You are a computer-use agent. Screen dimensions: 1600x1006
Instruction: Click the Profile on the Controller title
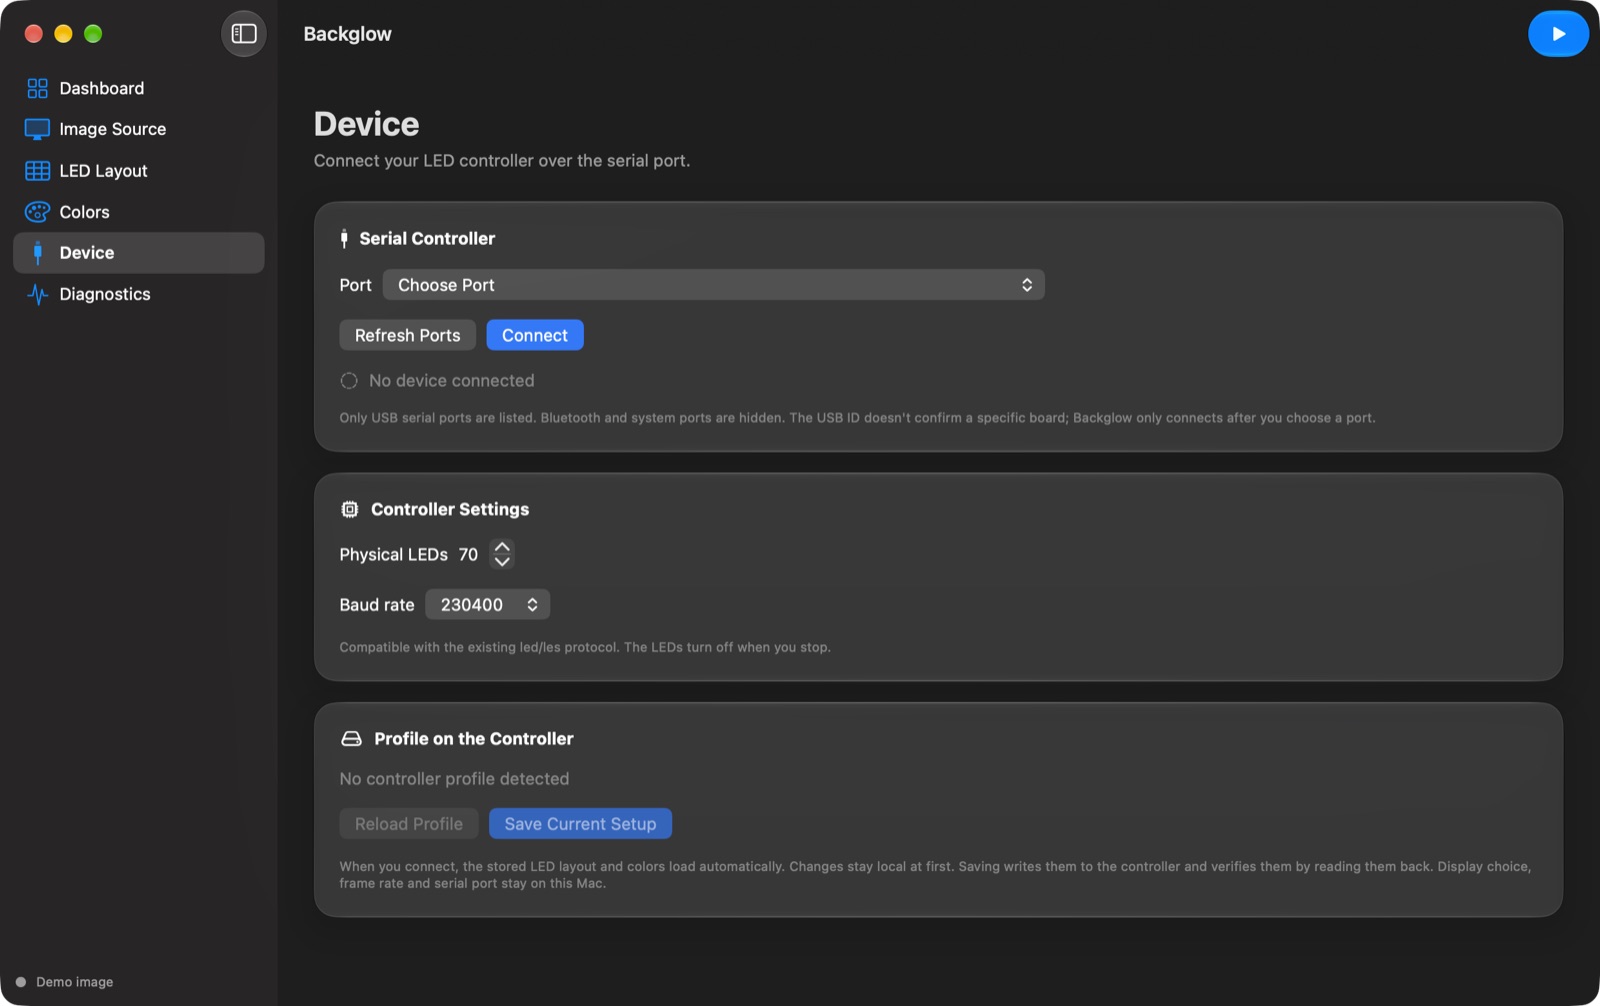pos(474,739)
